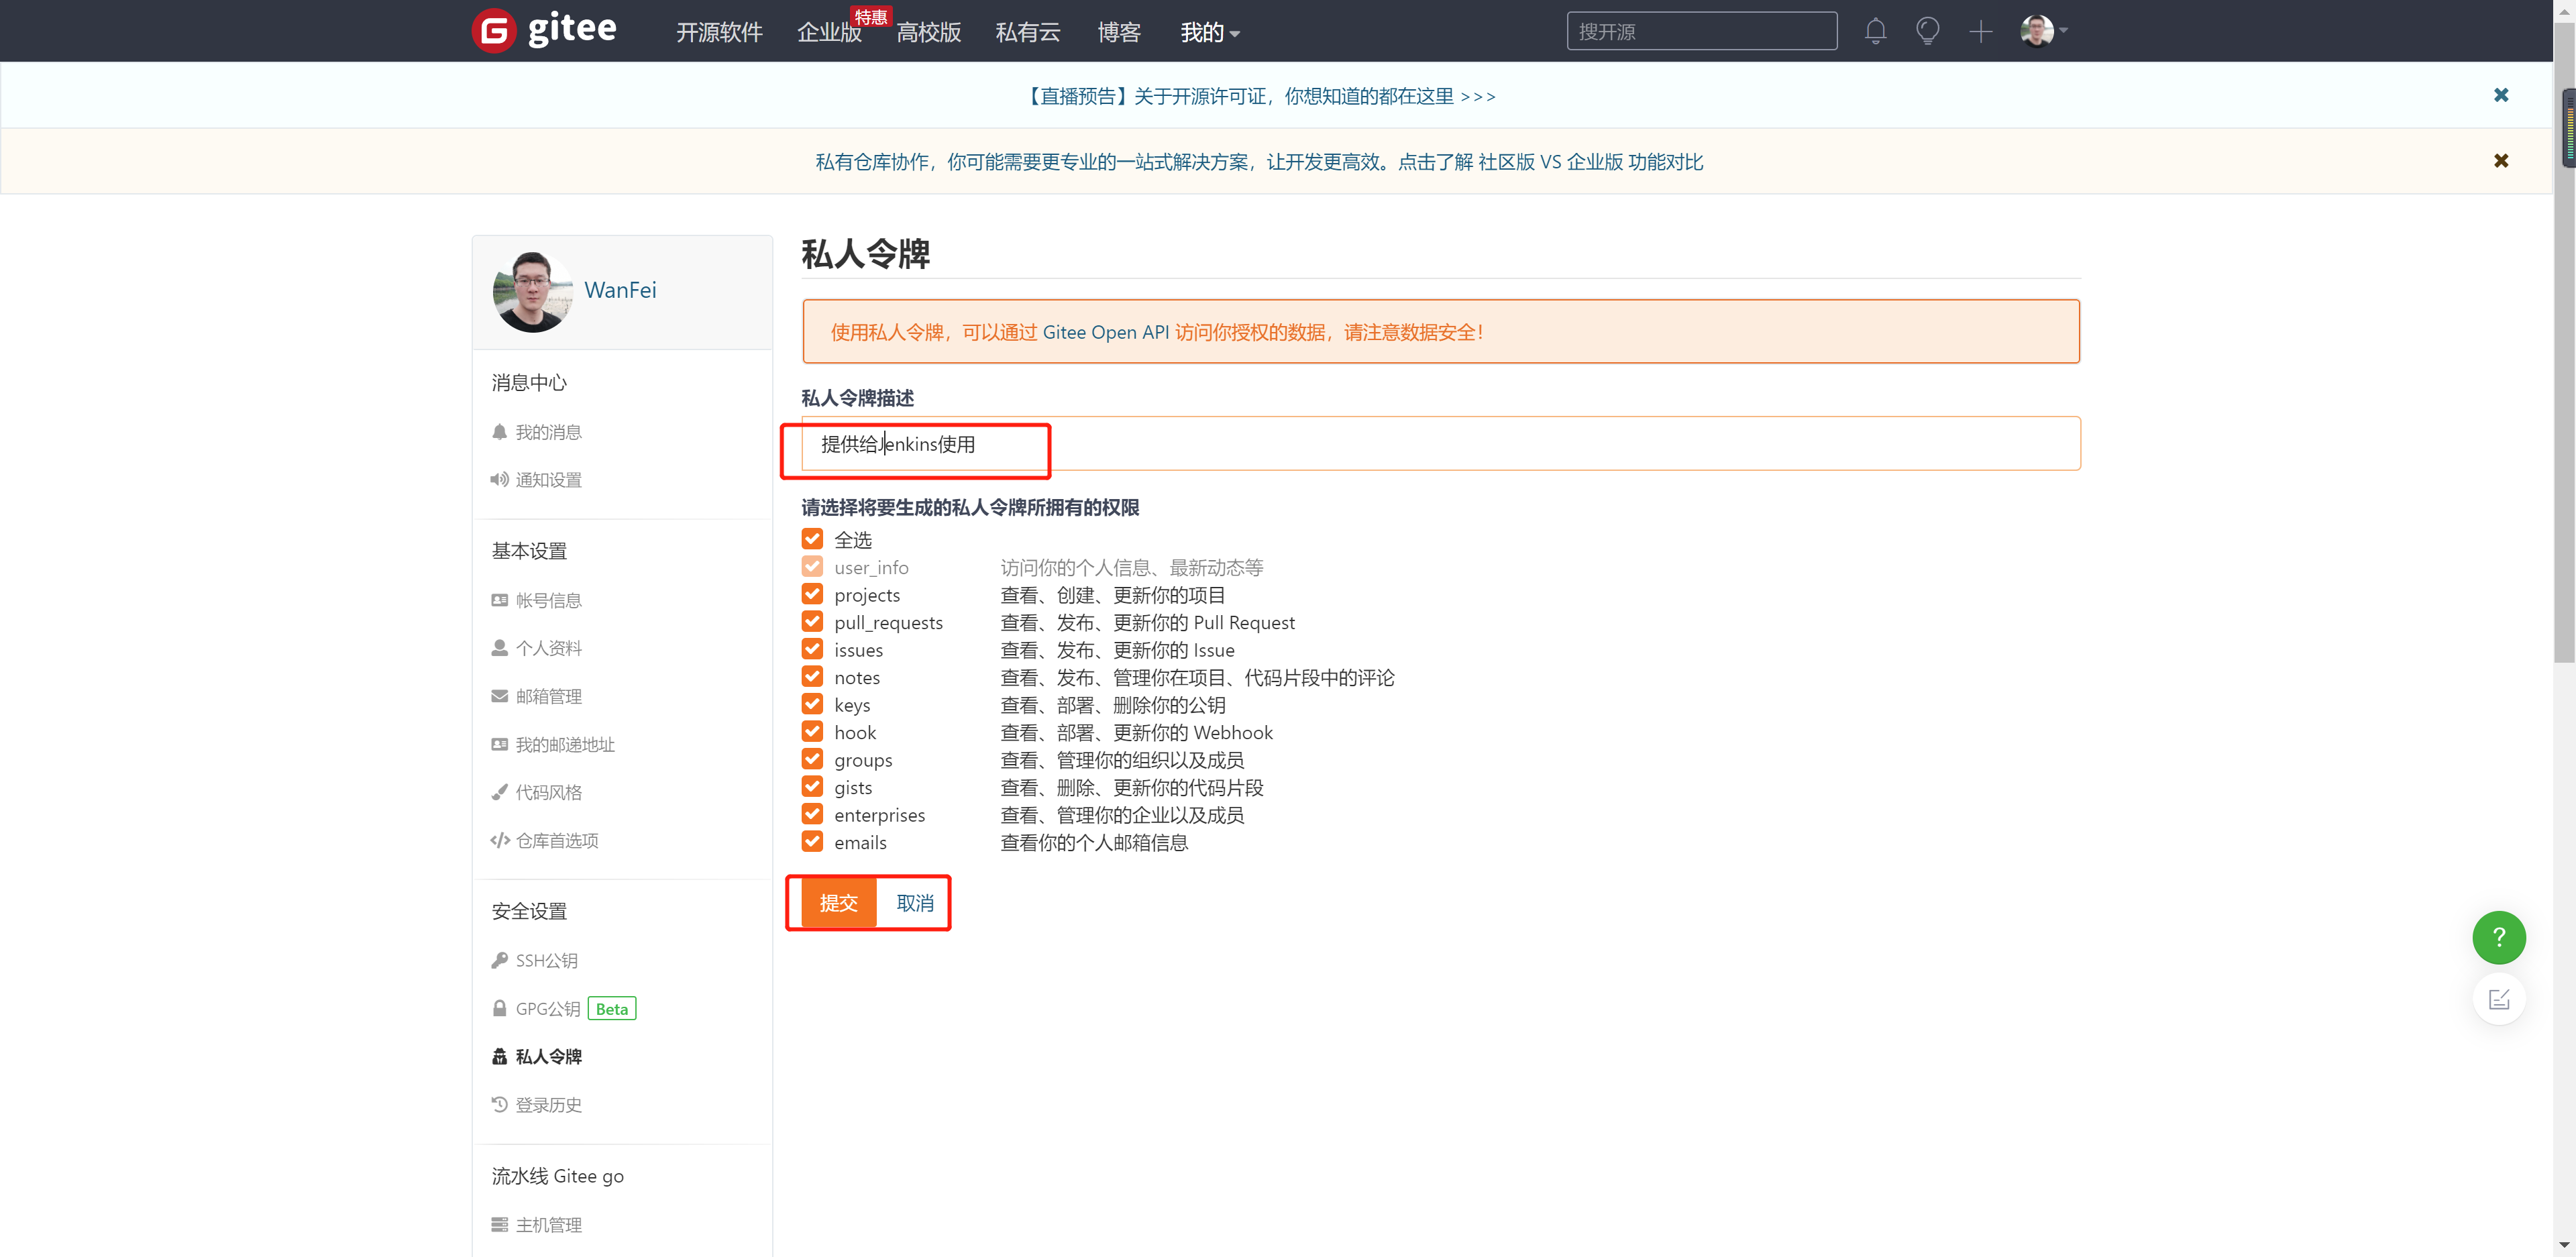Open the 博客 menu item
This screenshot has width=2576, height=1257.
(x=1118, y=32)
